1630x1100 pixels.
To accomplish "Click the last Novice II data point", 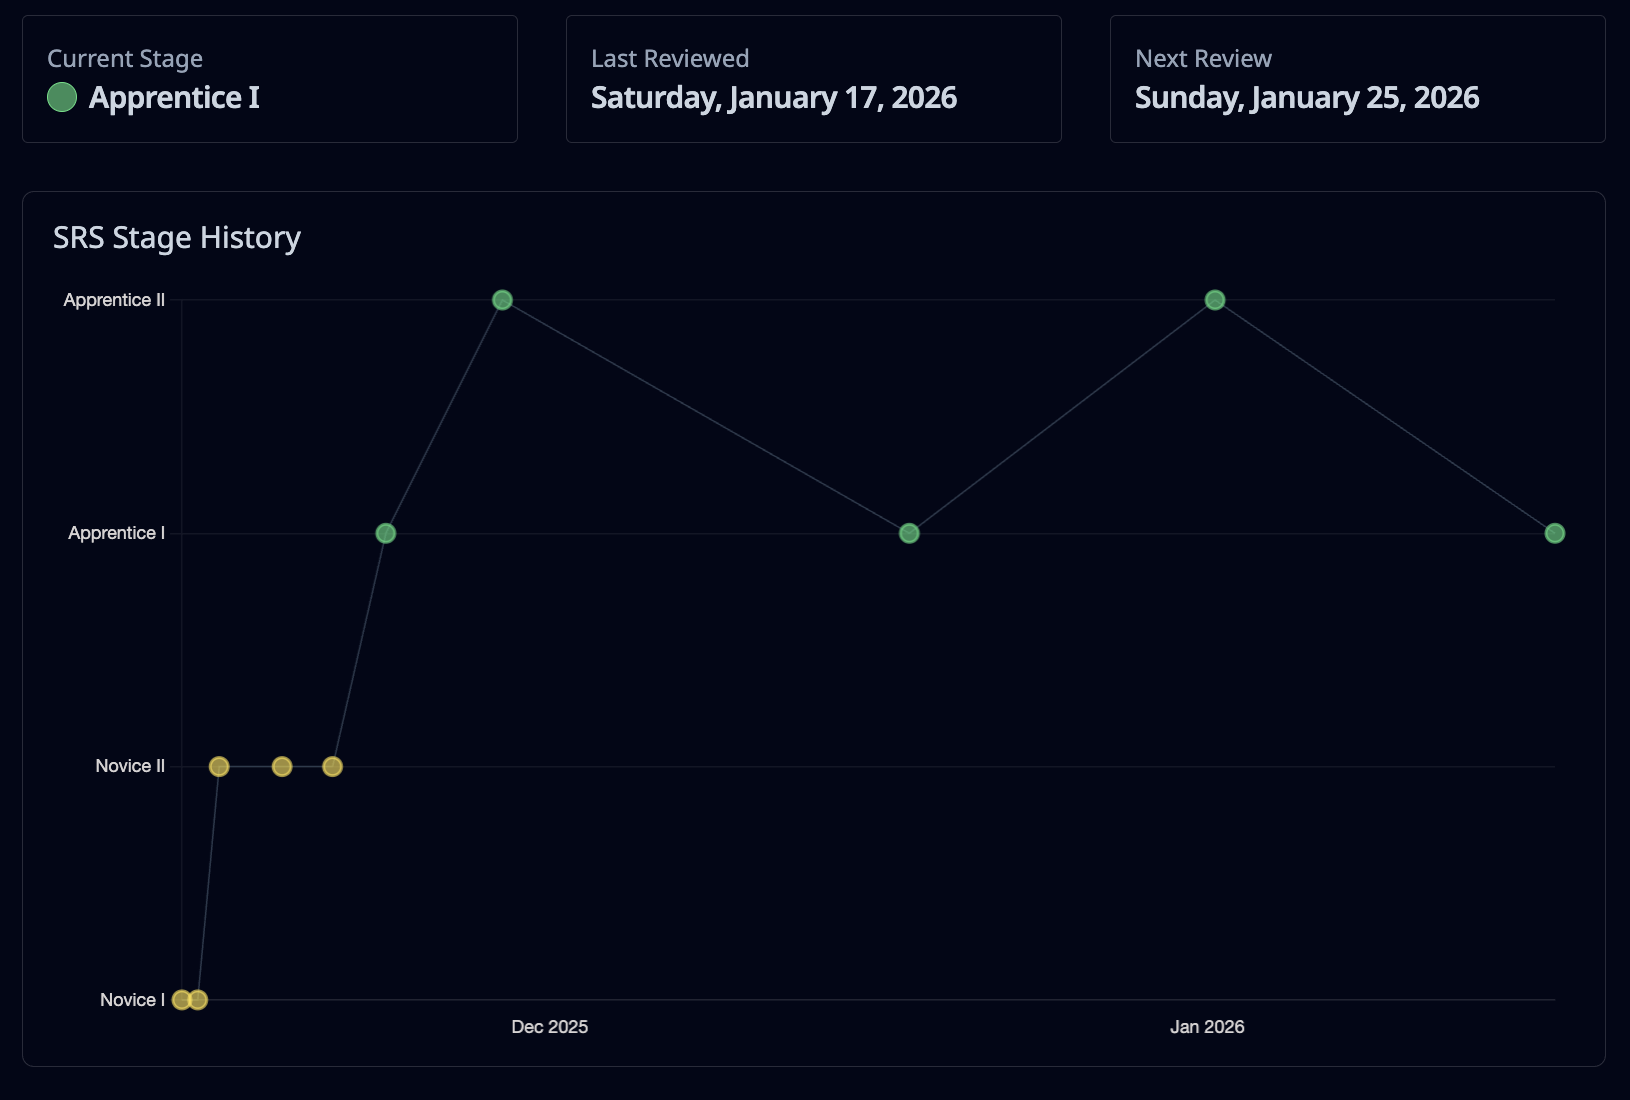I will click(x=333, y=766).
